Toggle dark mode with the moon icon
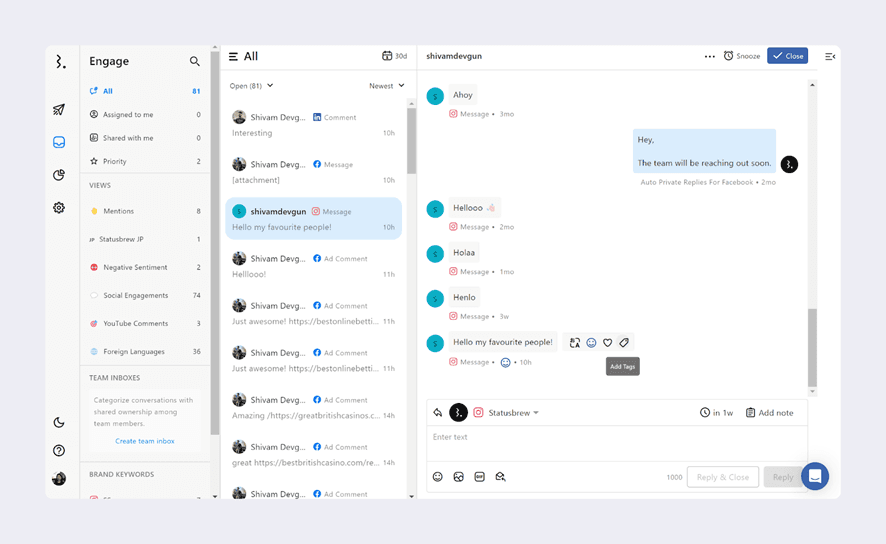886x544 pixels. (59, 423)
